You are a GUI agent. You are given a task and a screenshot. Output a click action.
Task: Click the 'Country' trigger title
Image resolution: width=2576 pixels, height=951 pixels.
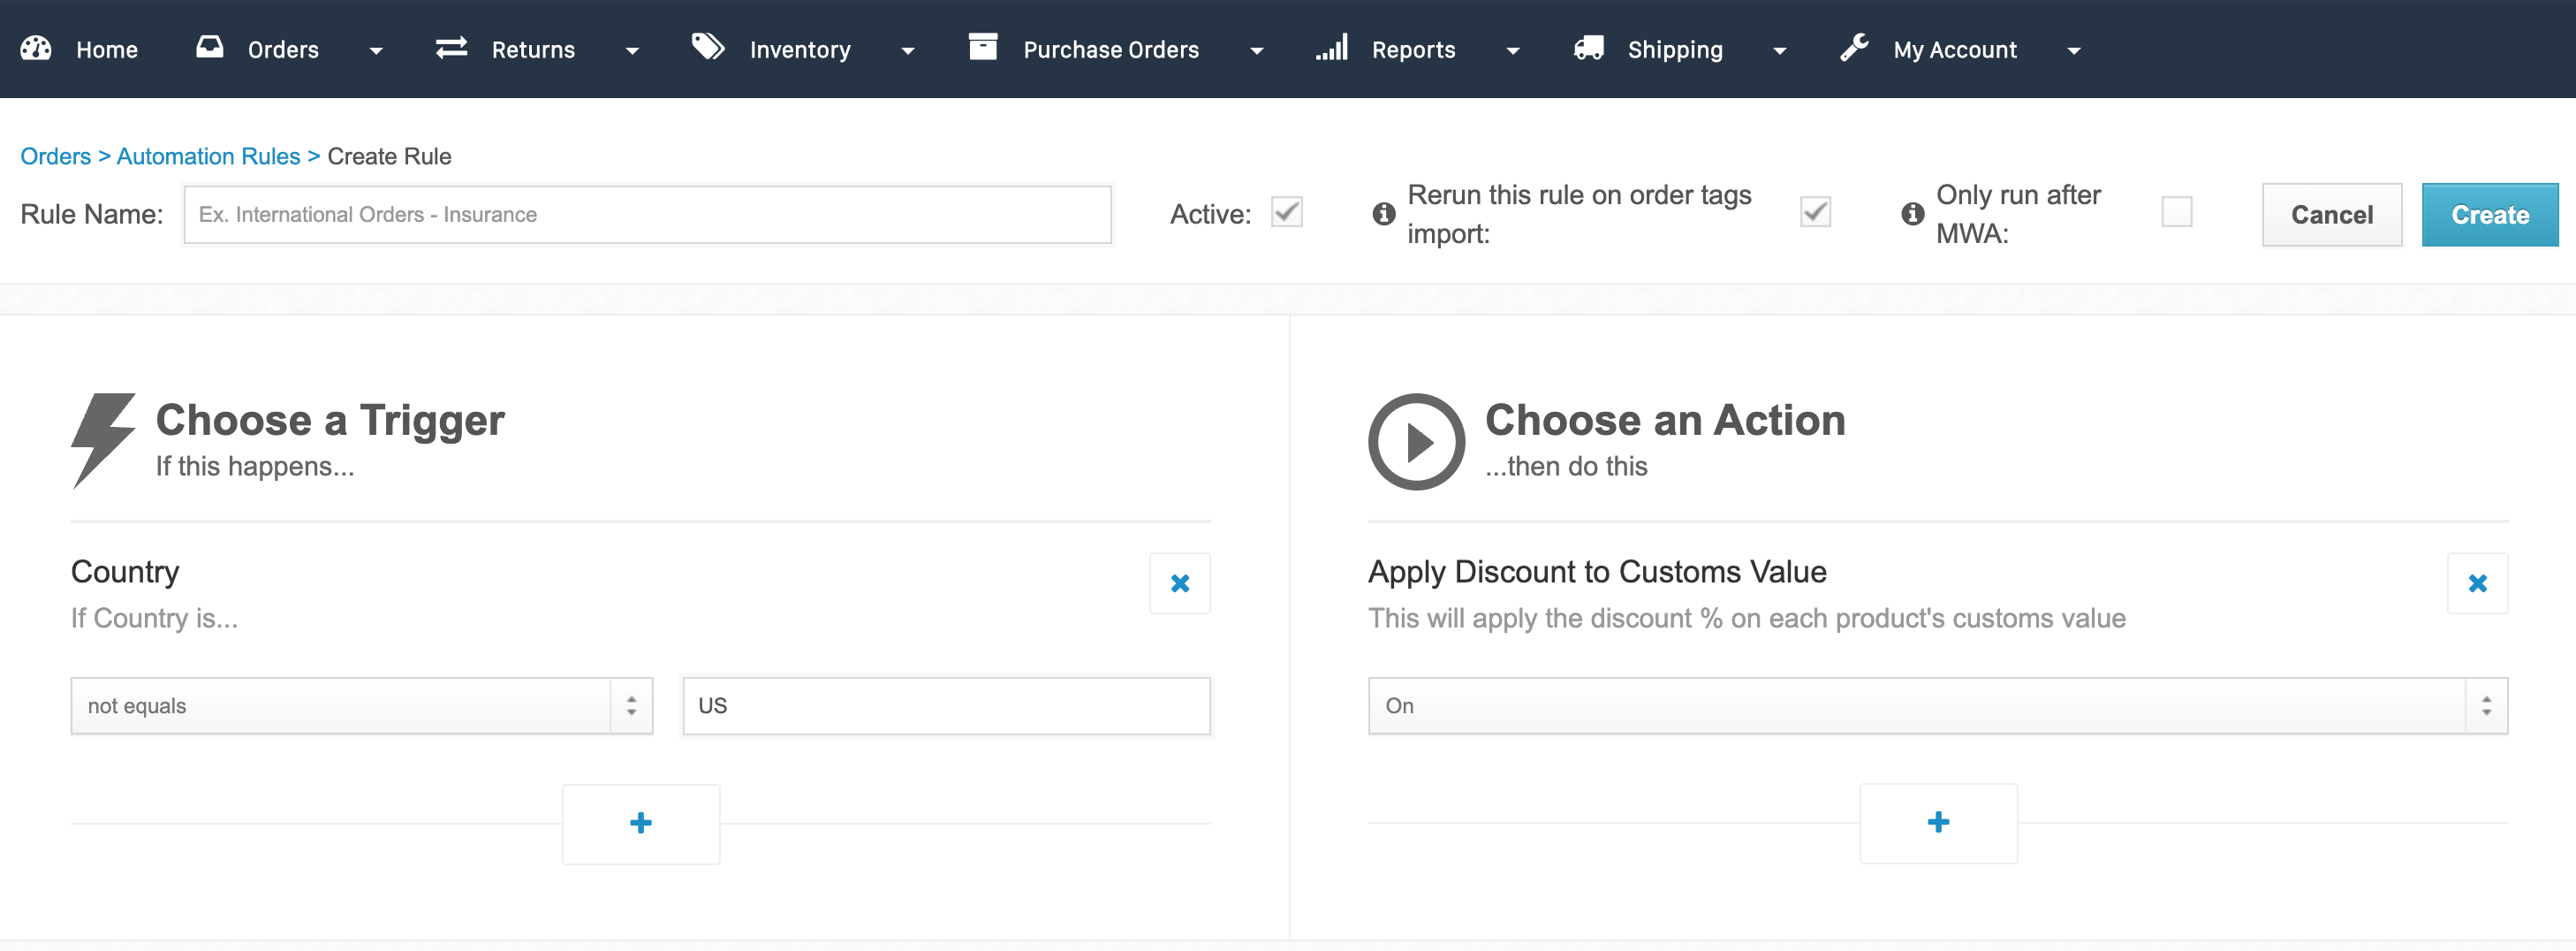125,572
